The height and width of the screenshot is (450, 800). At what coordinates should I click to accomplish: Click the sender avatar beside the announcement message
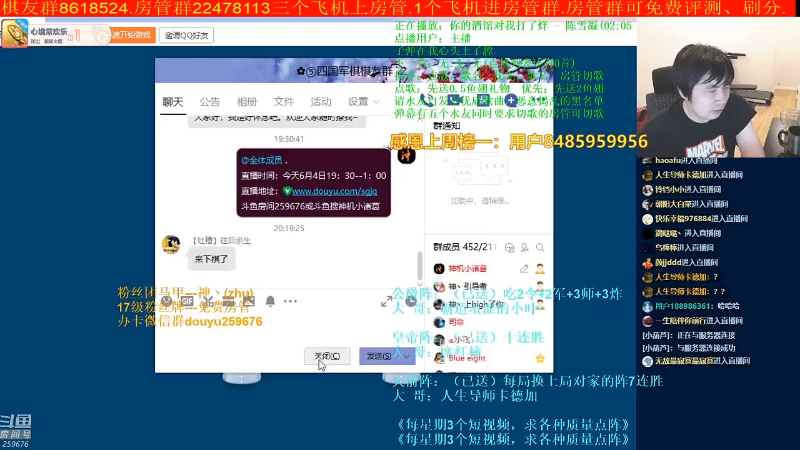[x=406, y=155]
